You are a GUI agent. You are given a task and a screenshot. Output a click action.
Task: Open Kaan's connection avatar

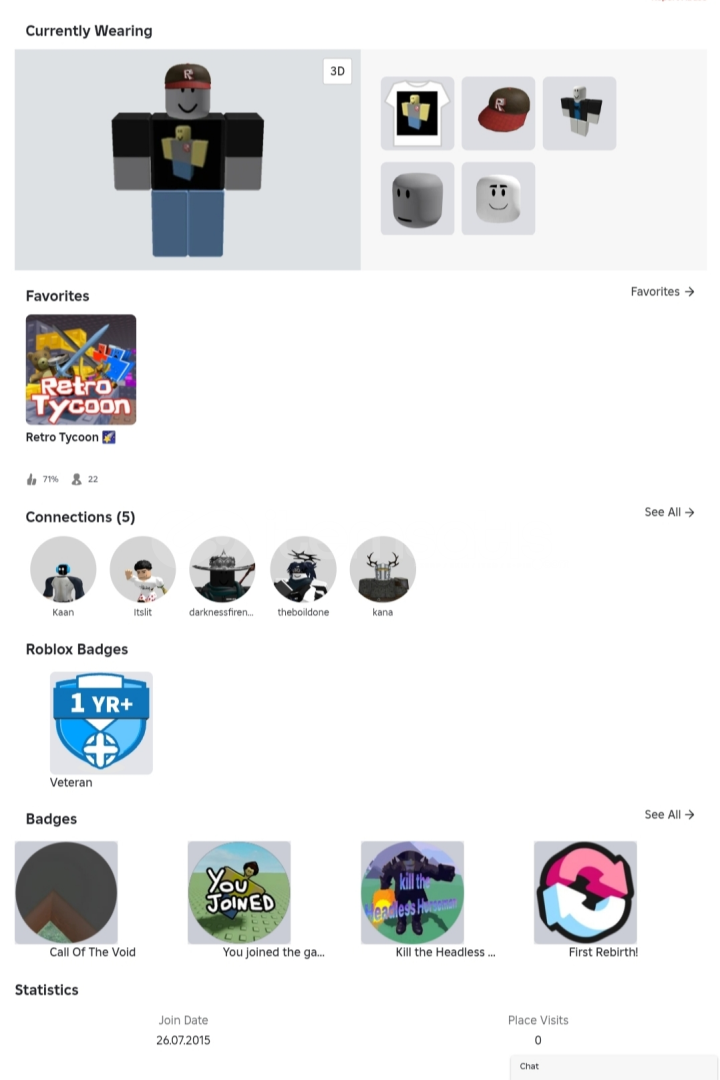tap(63, 570)
